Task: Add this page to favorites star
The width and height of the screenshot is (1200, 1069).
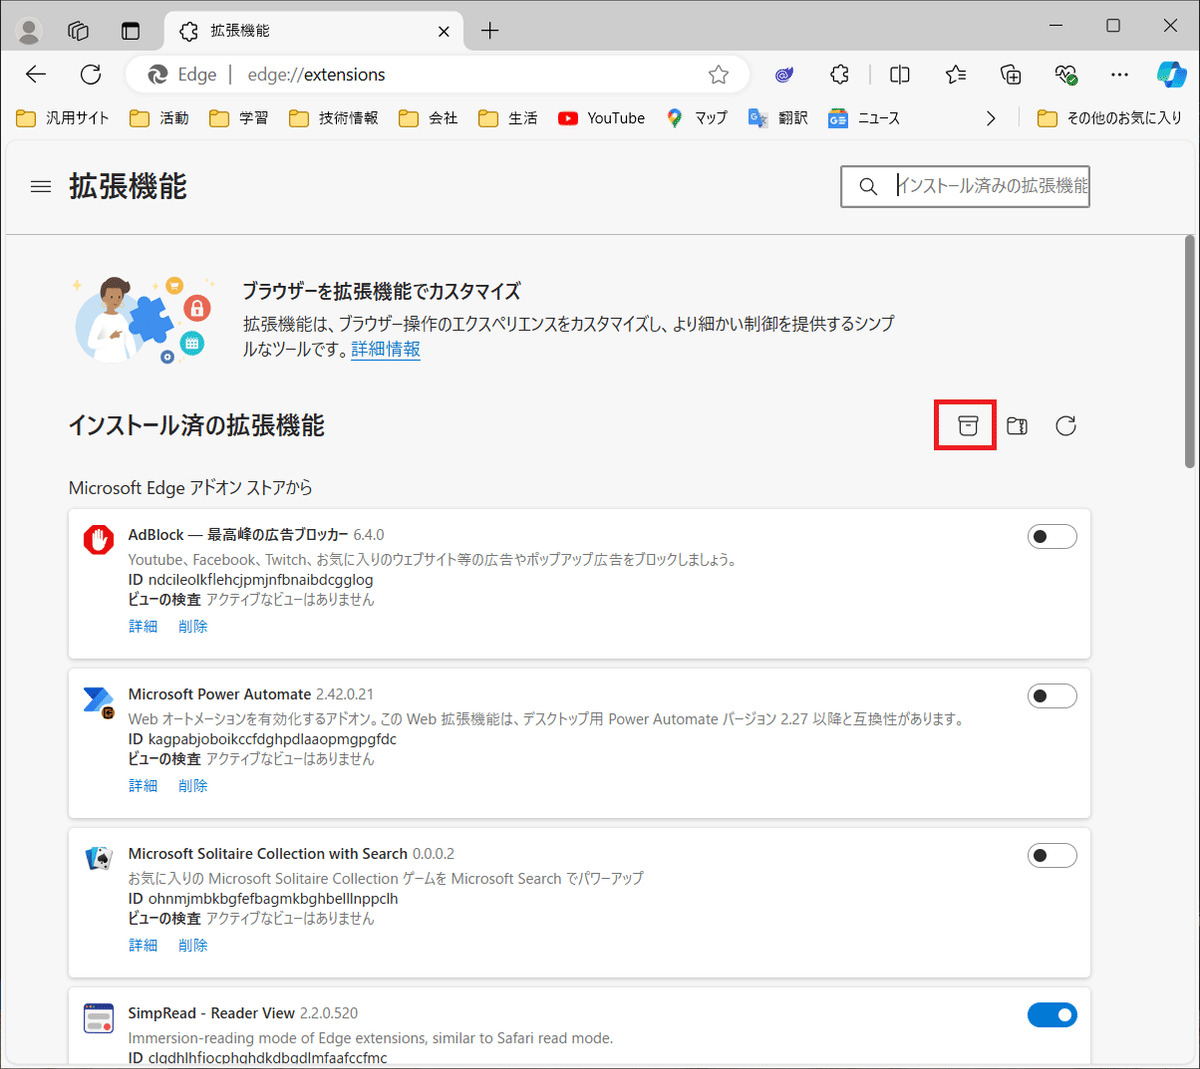Action: point(718,74)
